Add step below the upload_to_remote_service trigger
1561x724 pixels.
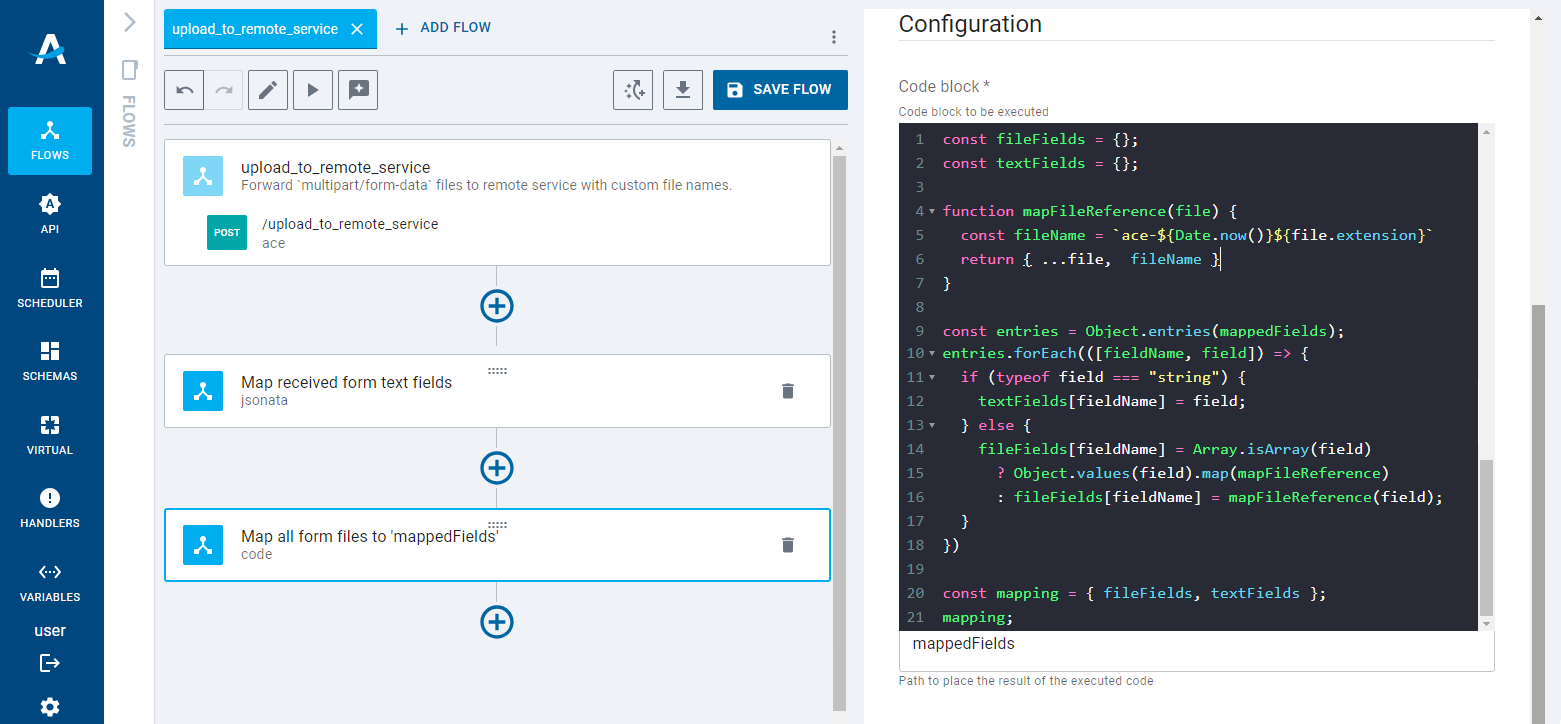(x=497, y=306)
